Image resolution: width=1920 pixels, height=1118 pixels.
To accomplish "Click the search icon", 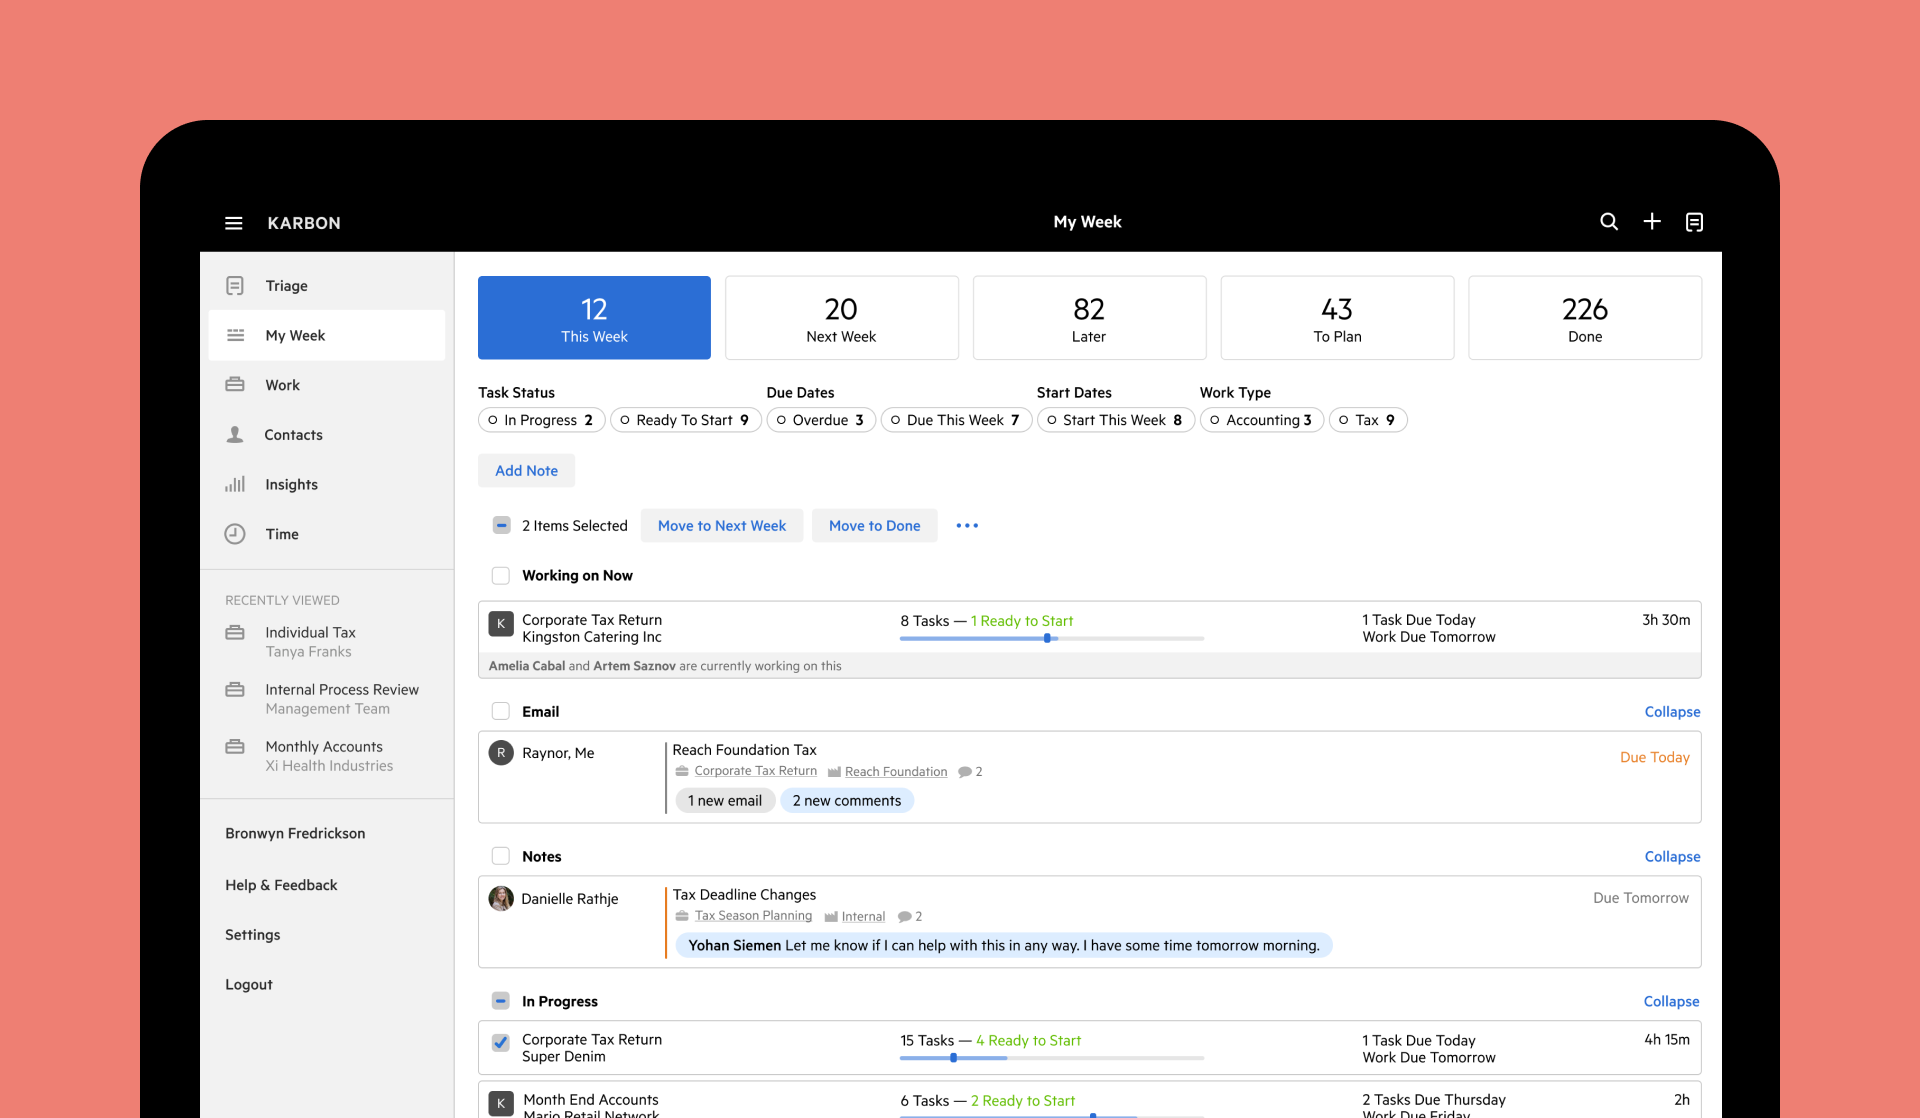I will click(x=1609, y=221).
